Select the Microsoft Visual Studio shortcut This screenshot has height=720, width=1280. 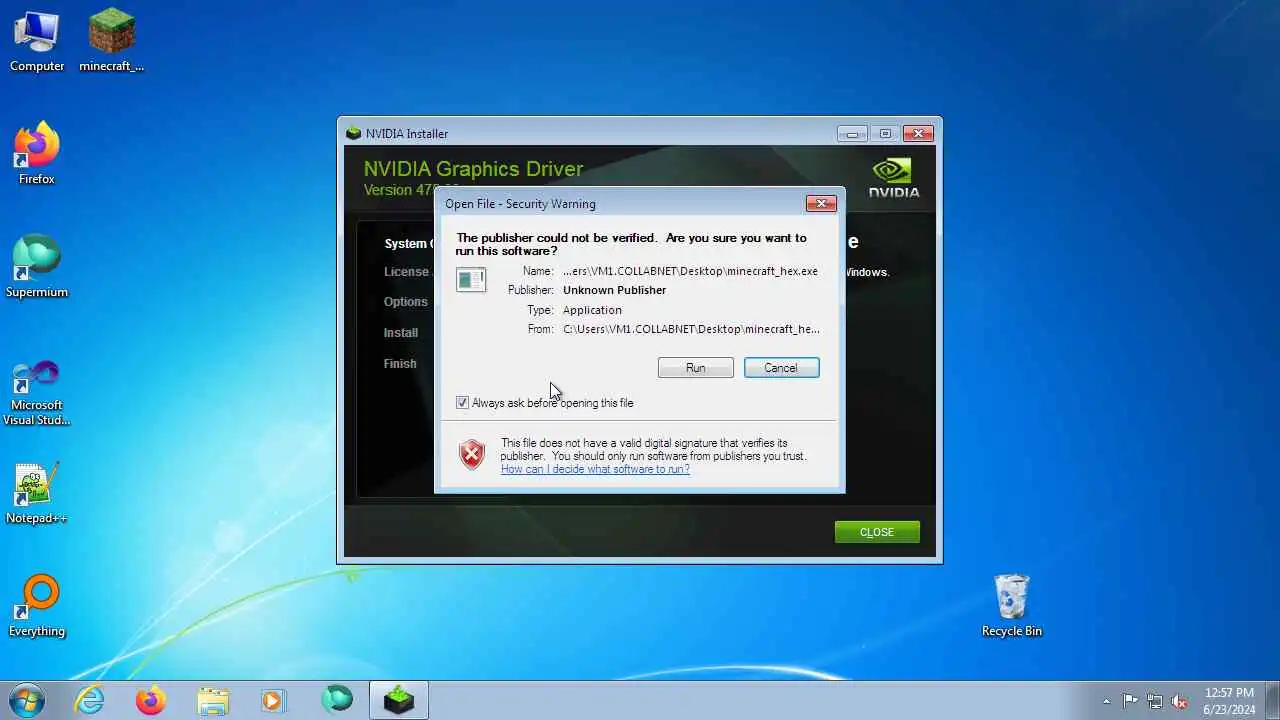pyautogui.click(x=37, y=392)
